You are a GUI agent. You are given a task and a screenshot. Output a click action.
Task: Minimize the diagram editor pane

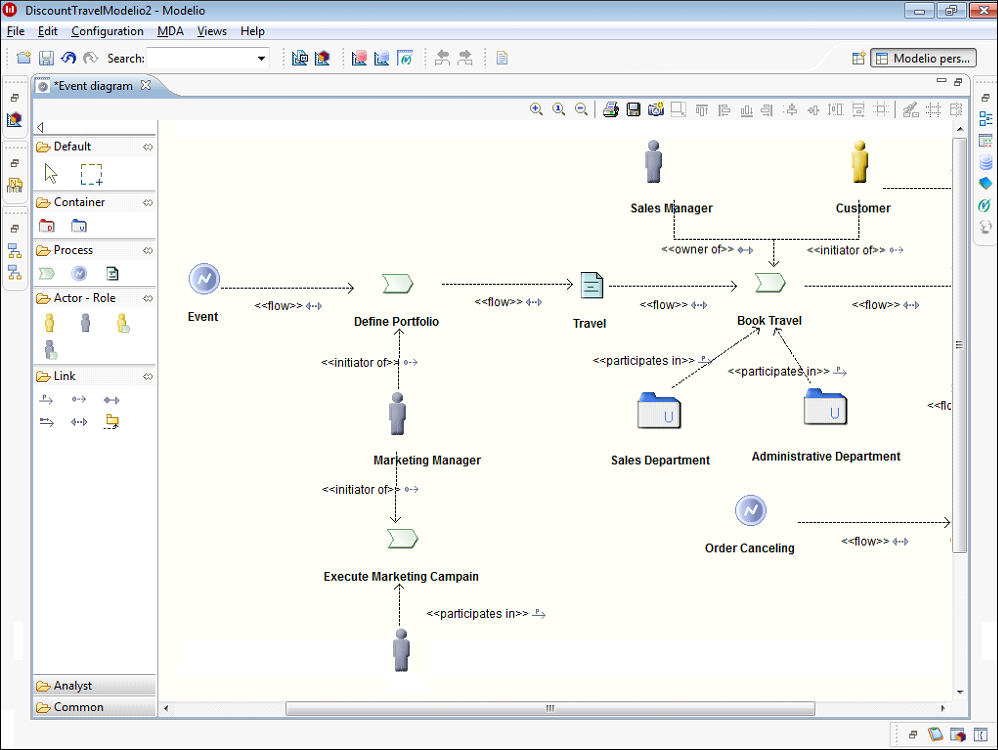coord(941,81)
